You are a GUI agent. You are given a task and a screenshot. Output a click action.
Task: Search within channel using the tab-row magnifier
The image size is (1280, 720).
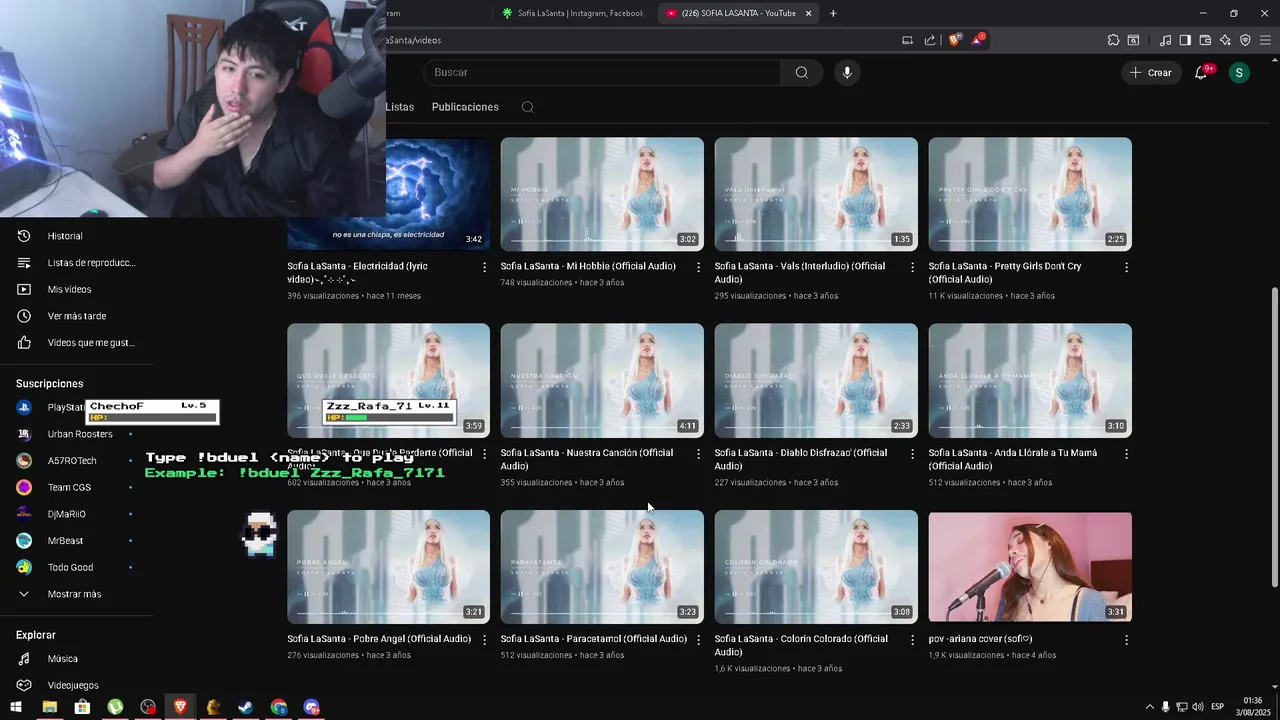pos(528,107)
